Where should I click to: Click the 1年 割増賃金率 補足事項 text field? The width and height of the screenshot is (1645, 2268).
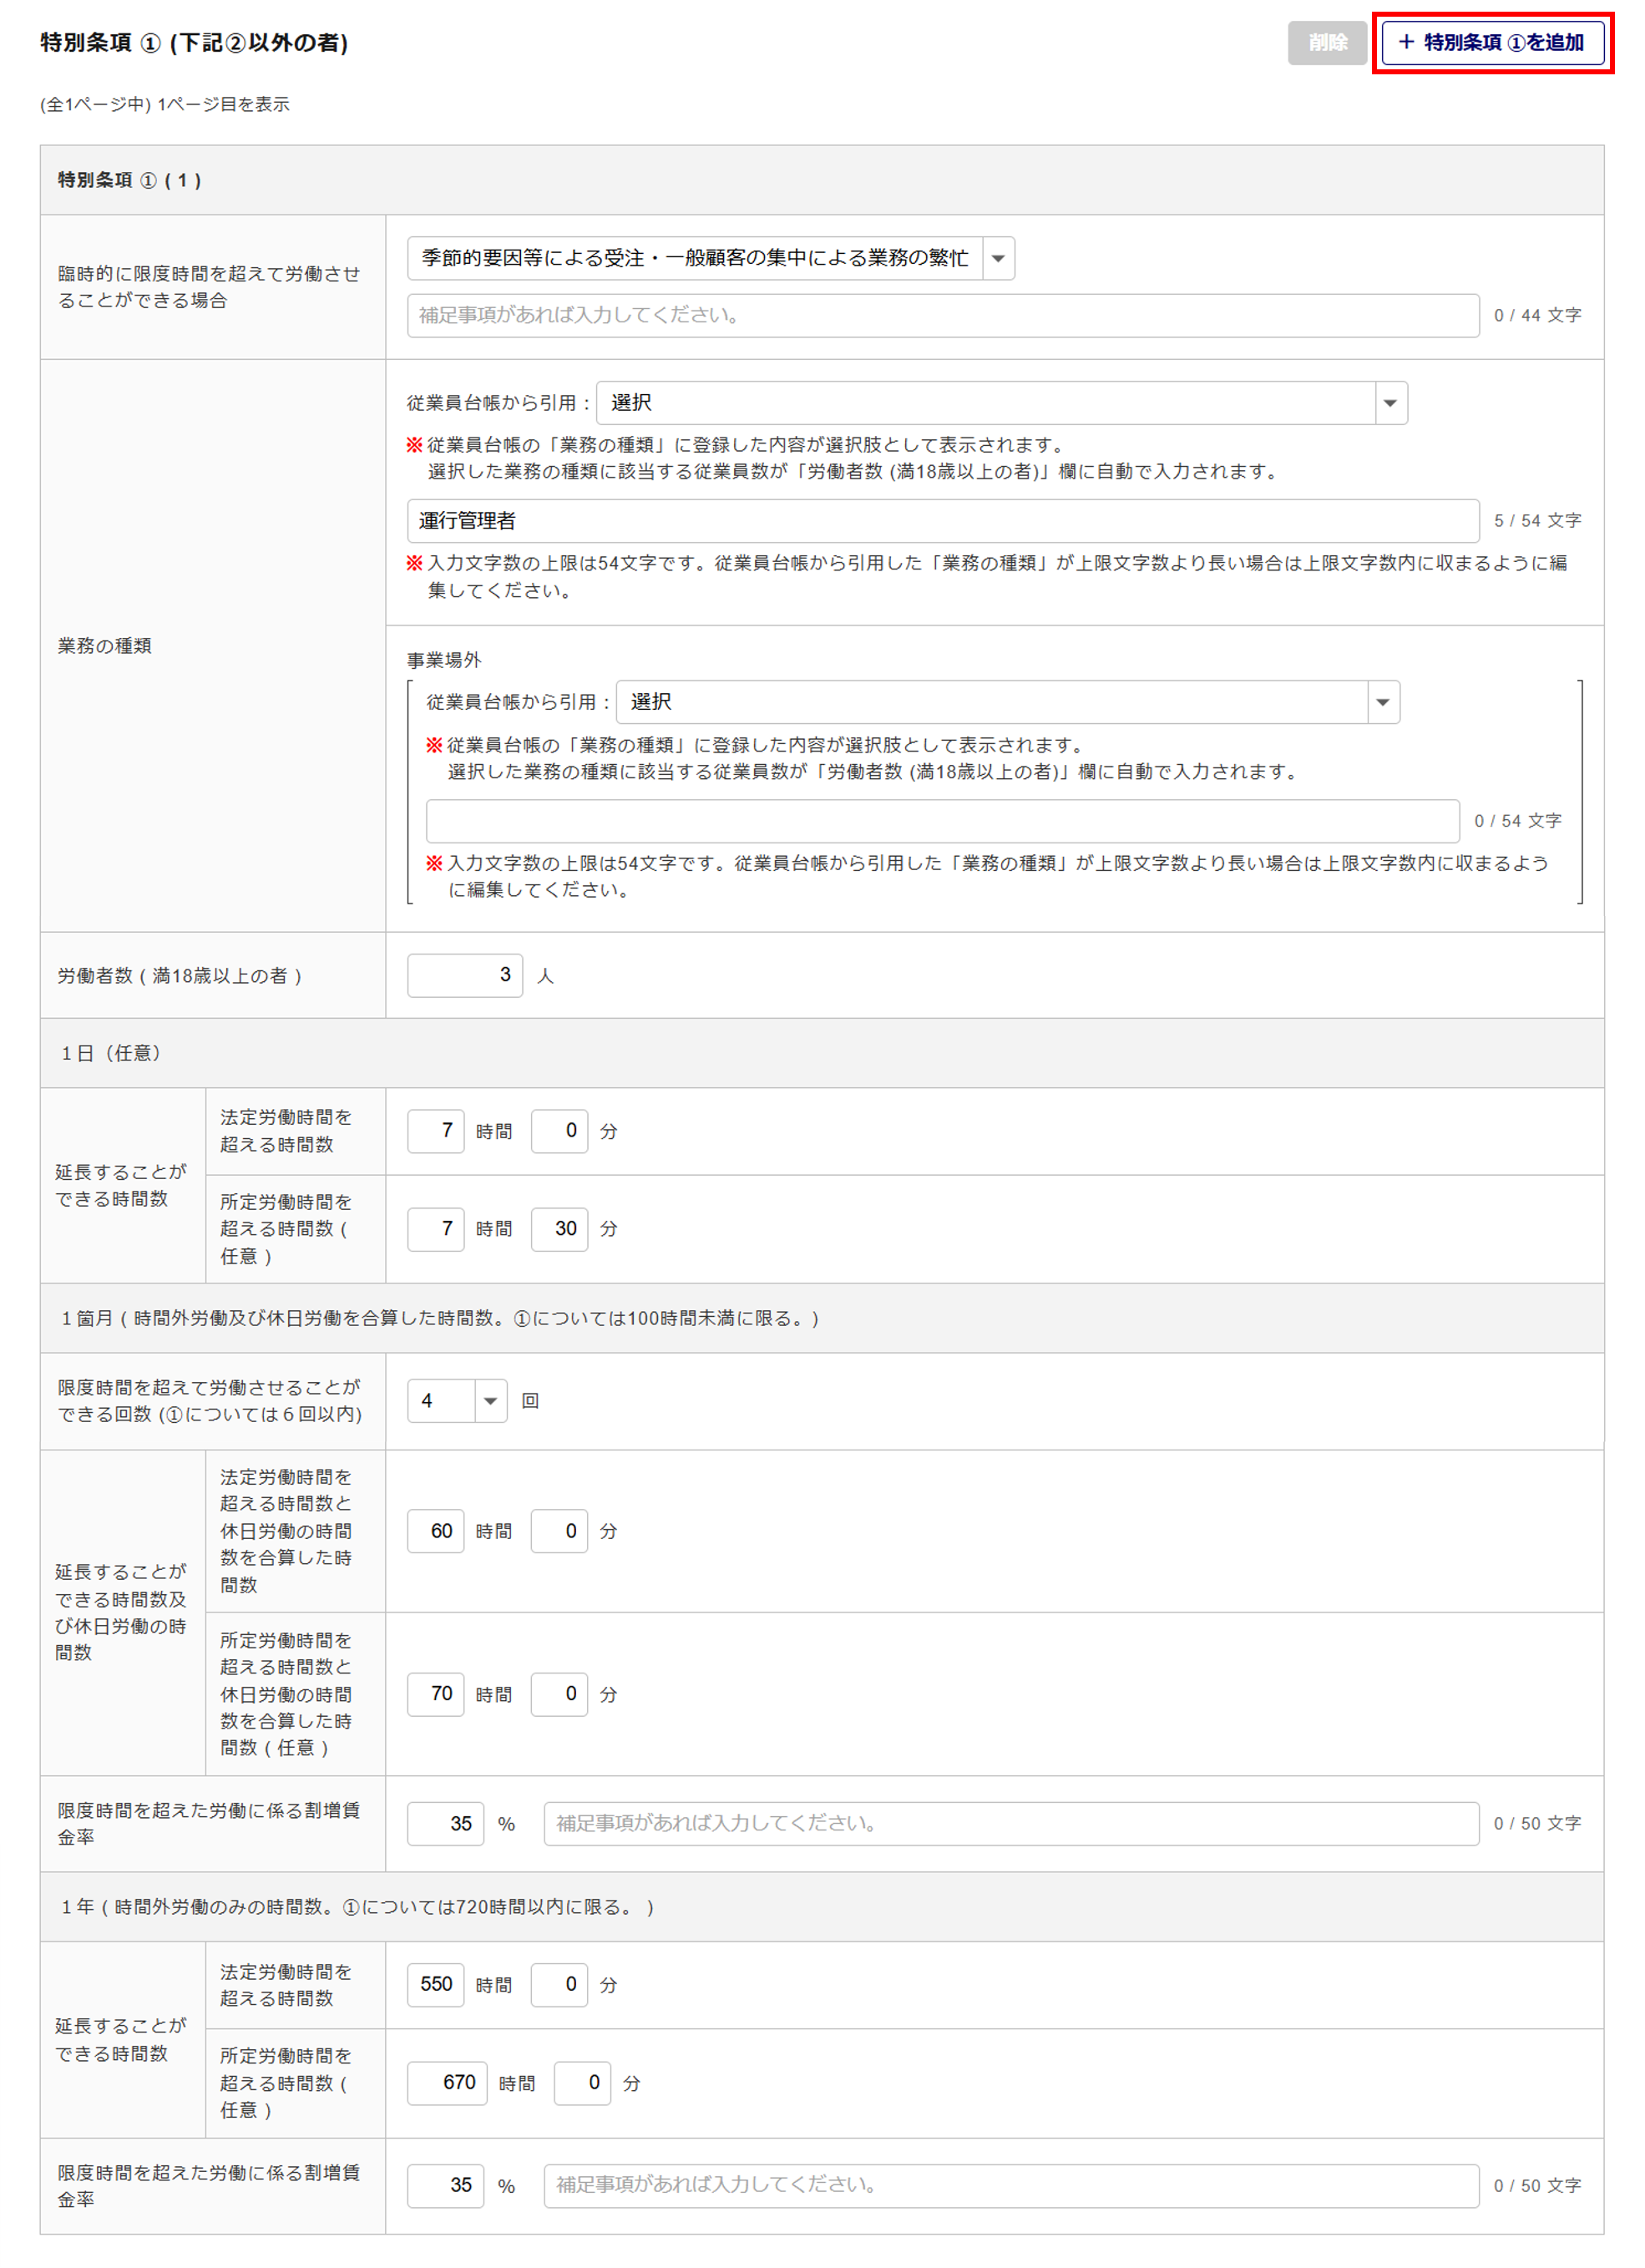point(1010,2185)
